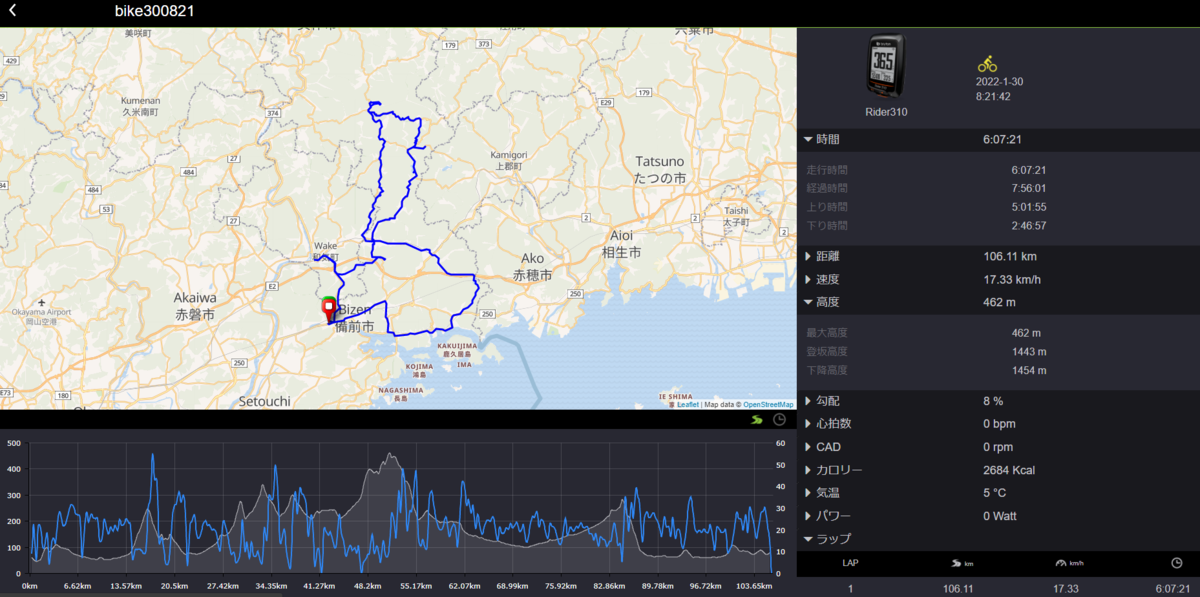Screen dimensions: 1200x597
Task: Expand the 勾配 section
Action: point(808,401)
